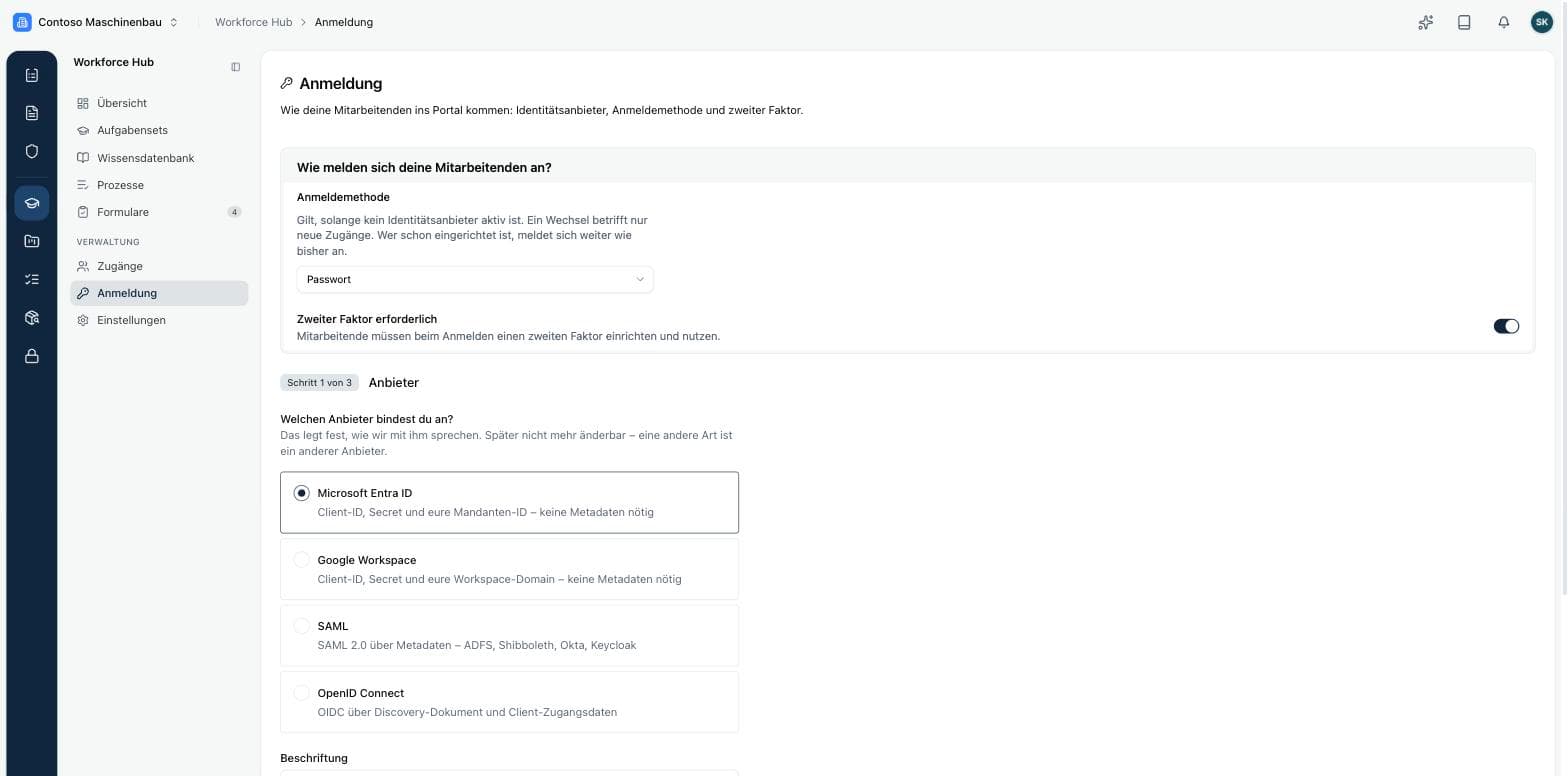The image size is (1568, 776).
Task: Open the checklist document icon in dark rail
Action: click(x=31, y=75)
